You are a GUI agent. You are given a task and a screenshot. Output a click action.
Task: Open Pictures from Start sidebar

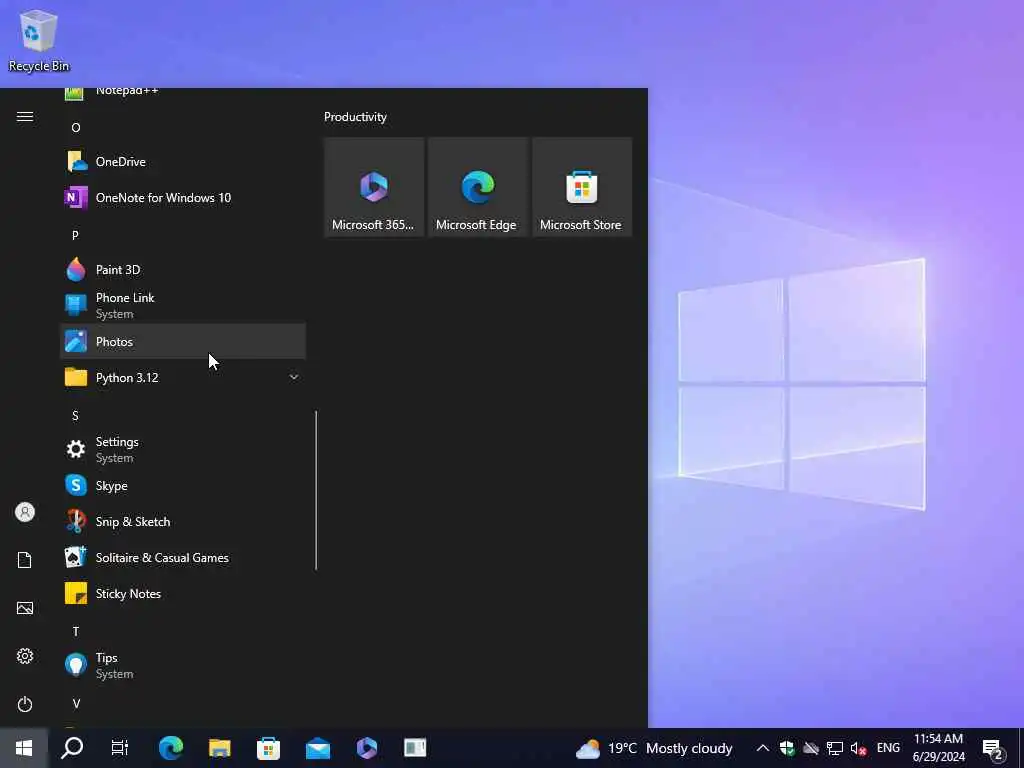click(25, 608)
